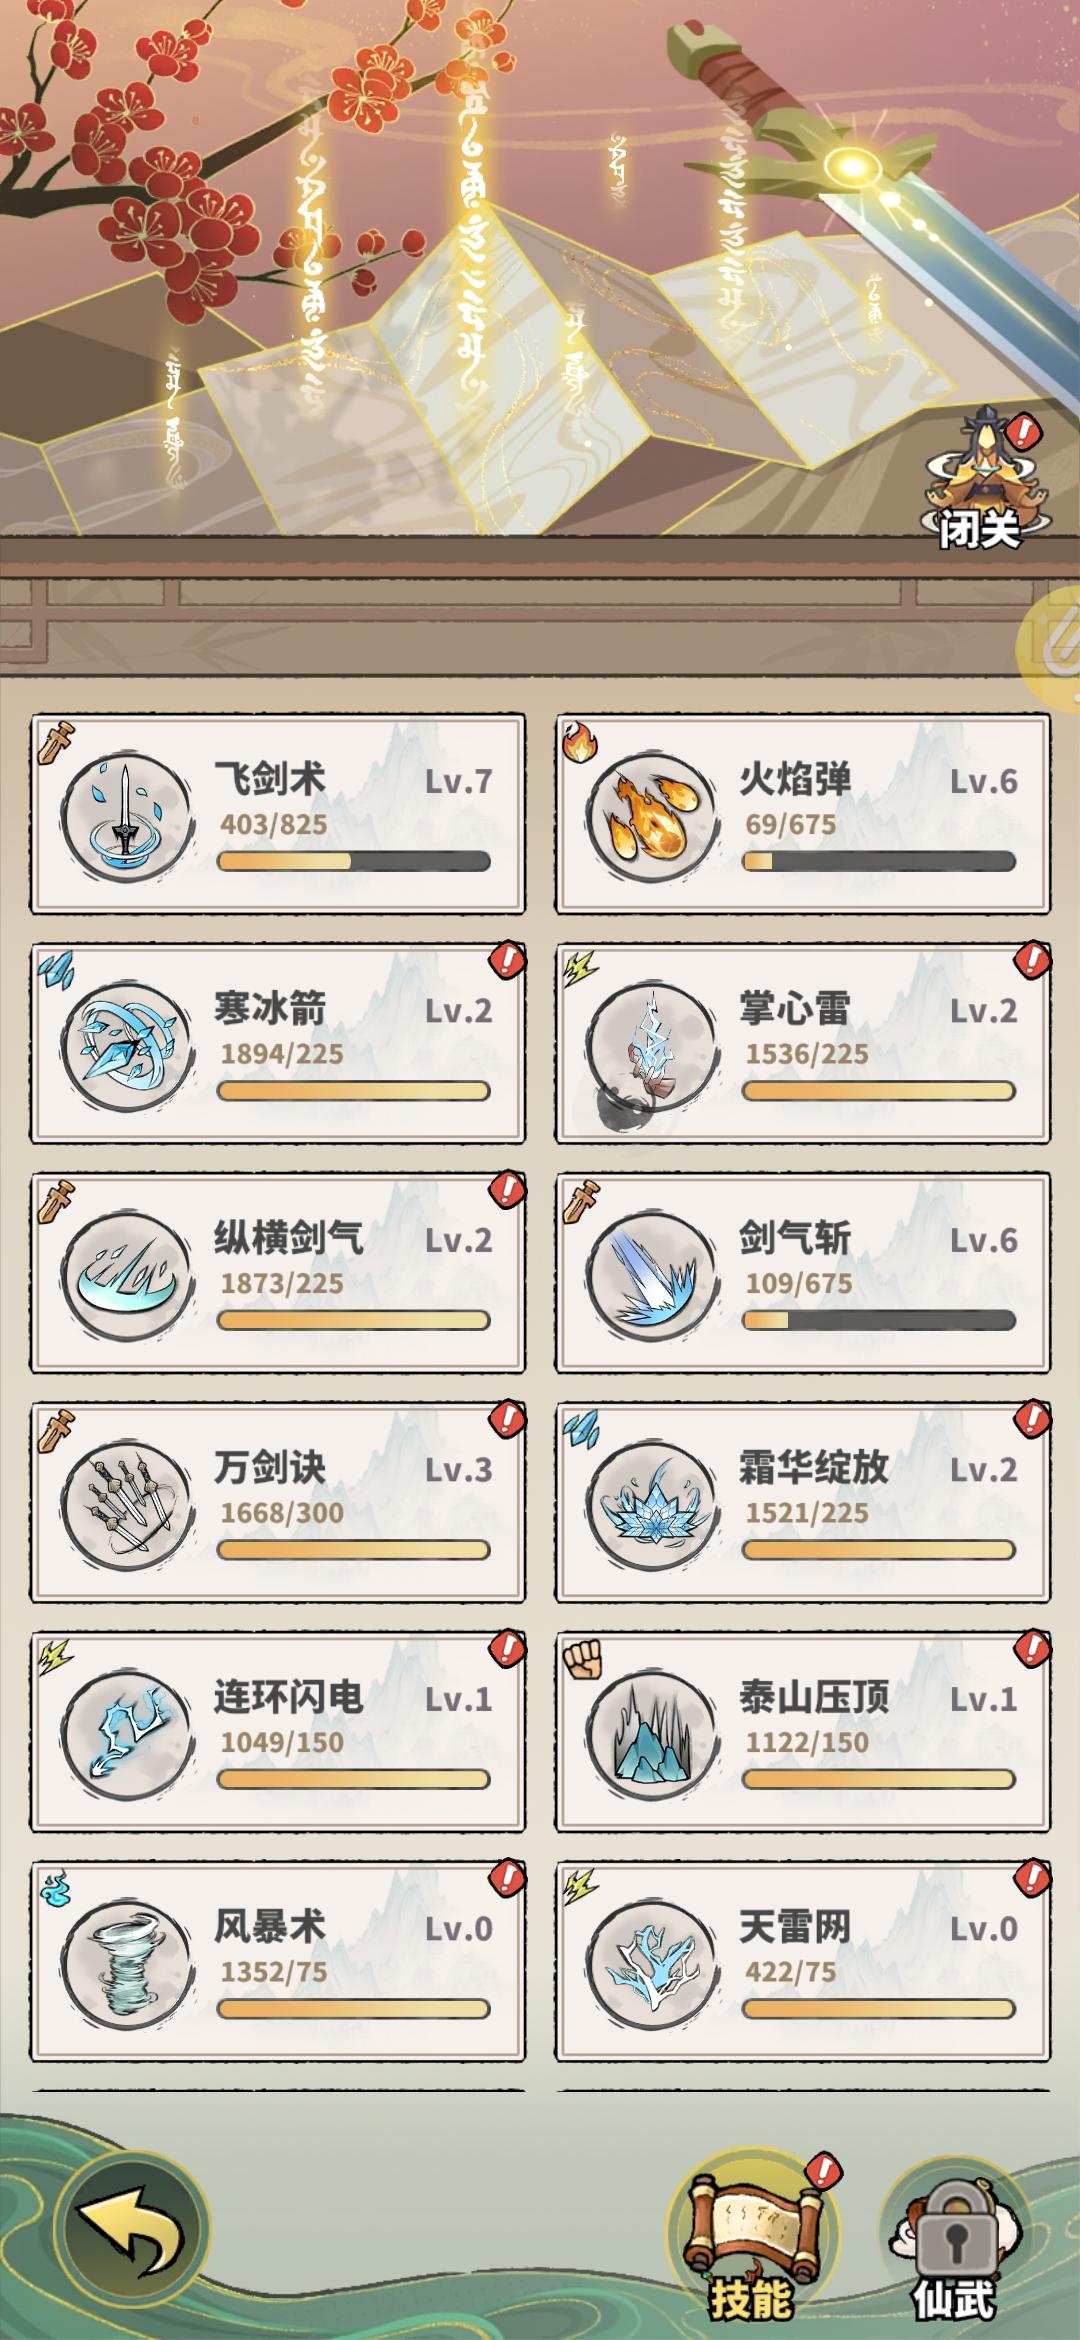Click the 纵横剑气 skill name
The image size is (1080, 2340).
[289, 1238]
